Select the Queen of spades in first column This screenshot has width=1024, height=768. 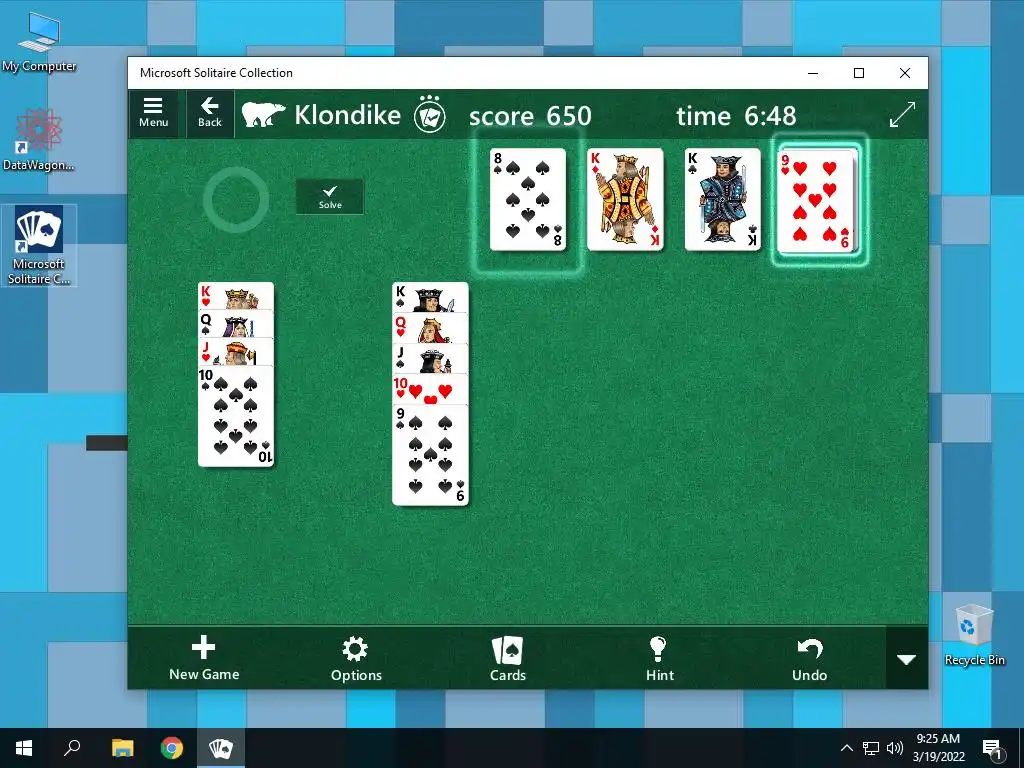pyautogui.click(x=236, y=324)
